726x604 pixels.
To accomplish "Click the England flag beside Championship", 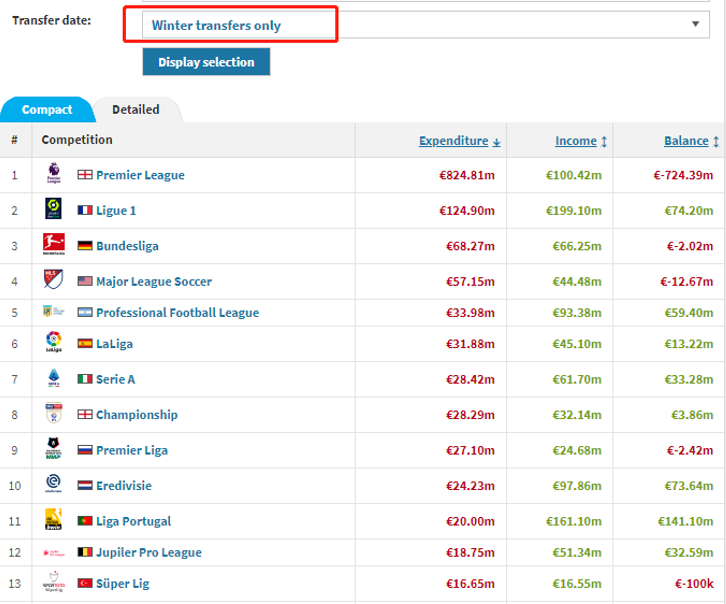I will tap(85, 414).
